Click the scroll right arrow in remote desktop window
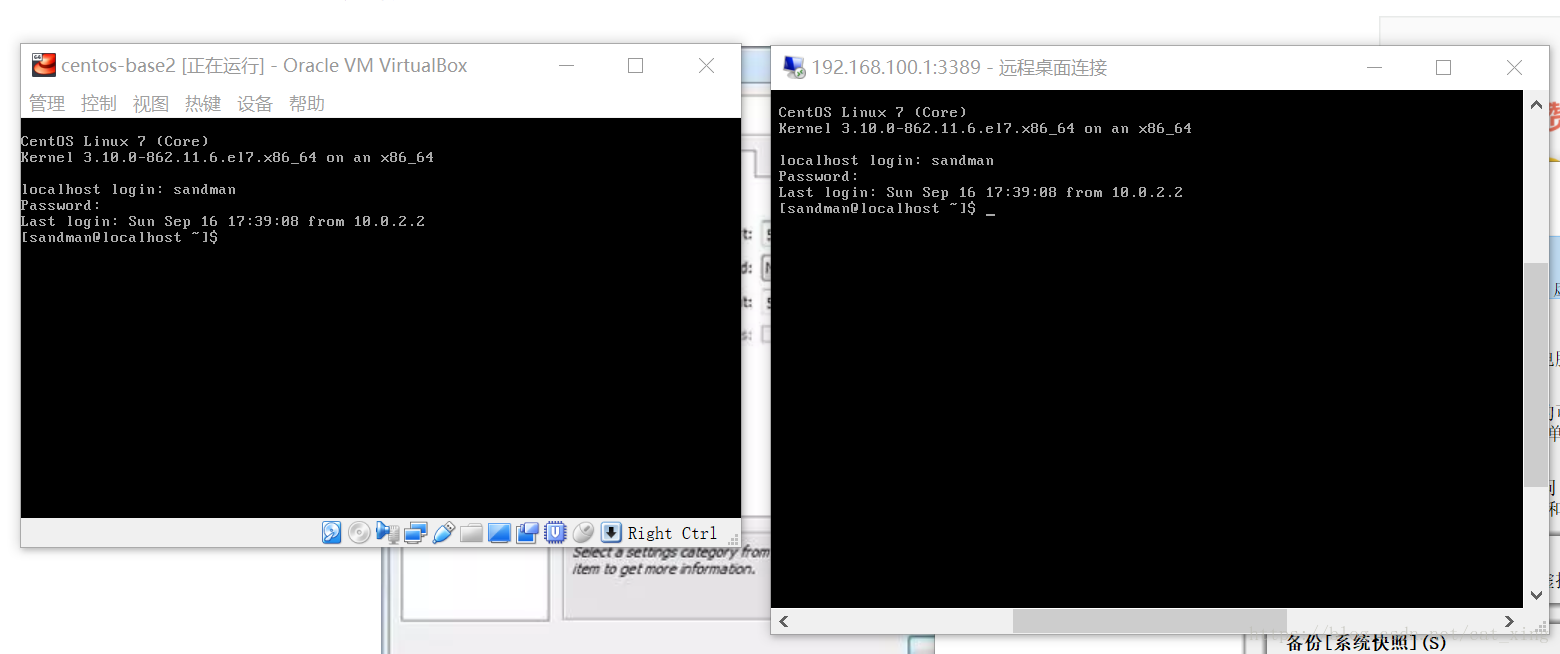1560x654 pixels. coord(1510,621)
